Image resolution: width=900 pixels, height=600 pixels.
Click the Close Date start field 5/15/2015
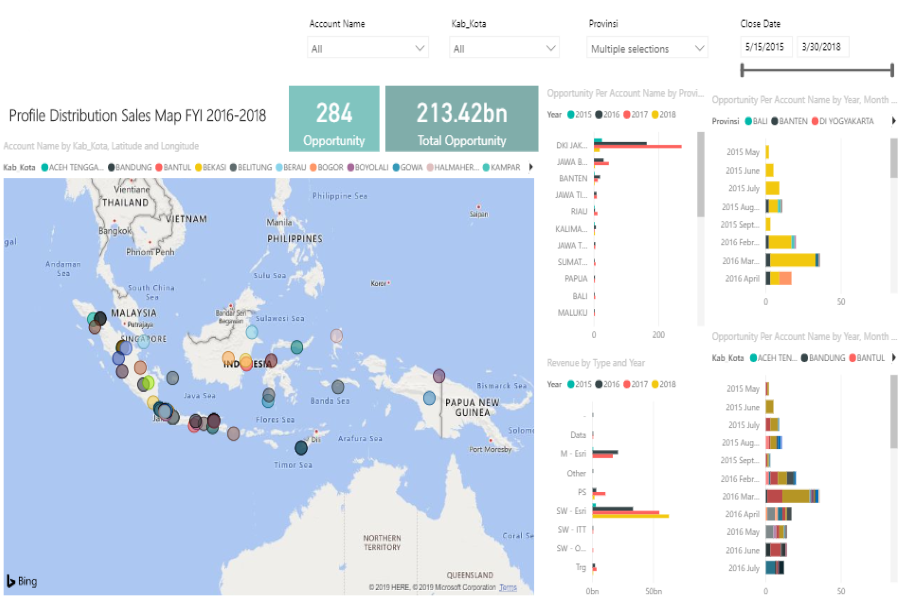tap(767, 48)
